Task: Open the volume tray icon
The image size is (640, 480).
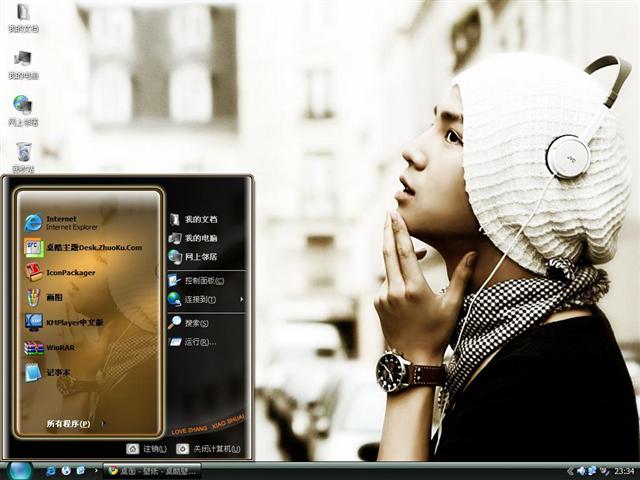Action: 581,471
